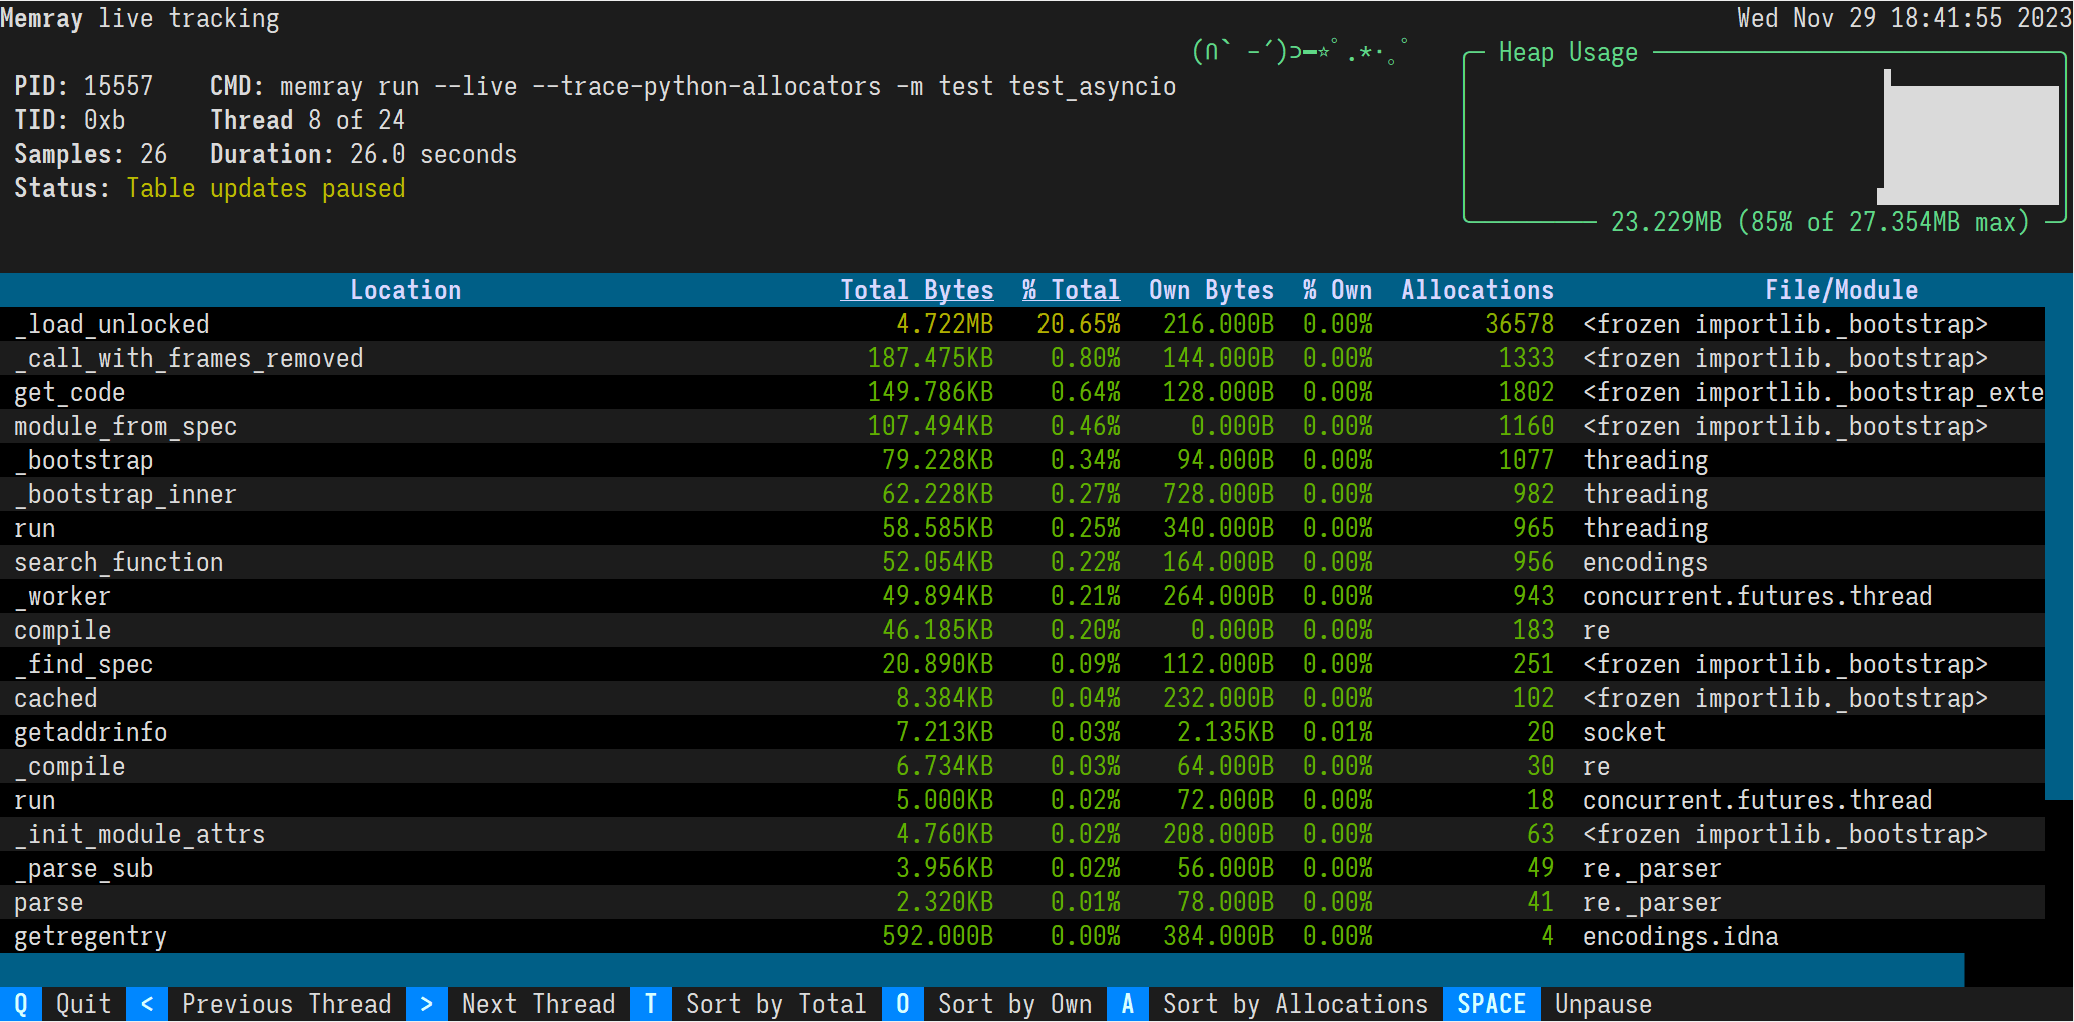Click the % Total column header
The height and width of the screenshot is (1022, 2074).
(1070, 290)
